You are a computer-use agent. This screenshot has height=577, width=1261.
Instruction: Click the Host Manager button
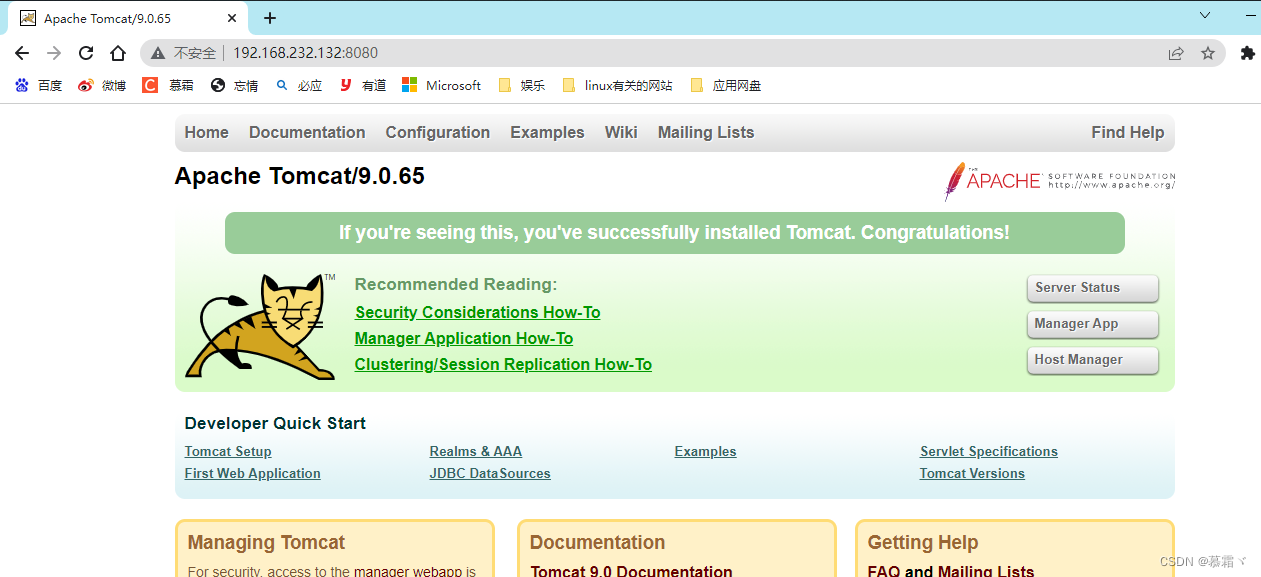pyautogui.click(x=1093, y=360)
